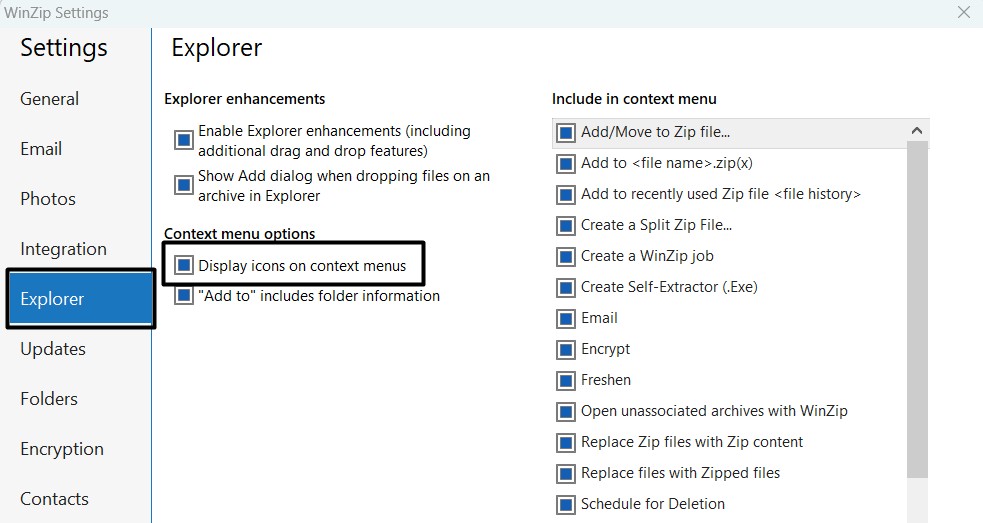Uncheck "Add to" includes folder information
The height and width of the screenshot is (523, 983).
[183, 296]
